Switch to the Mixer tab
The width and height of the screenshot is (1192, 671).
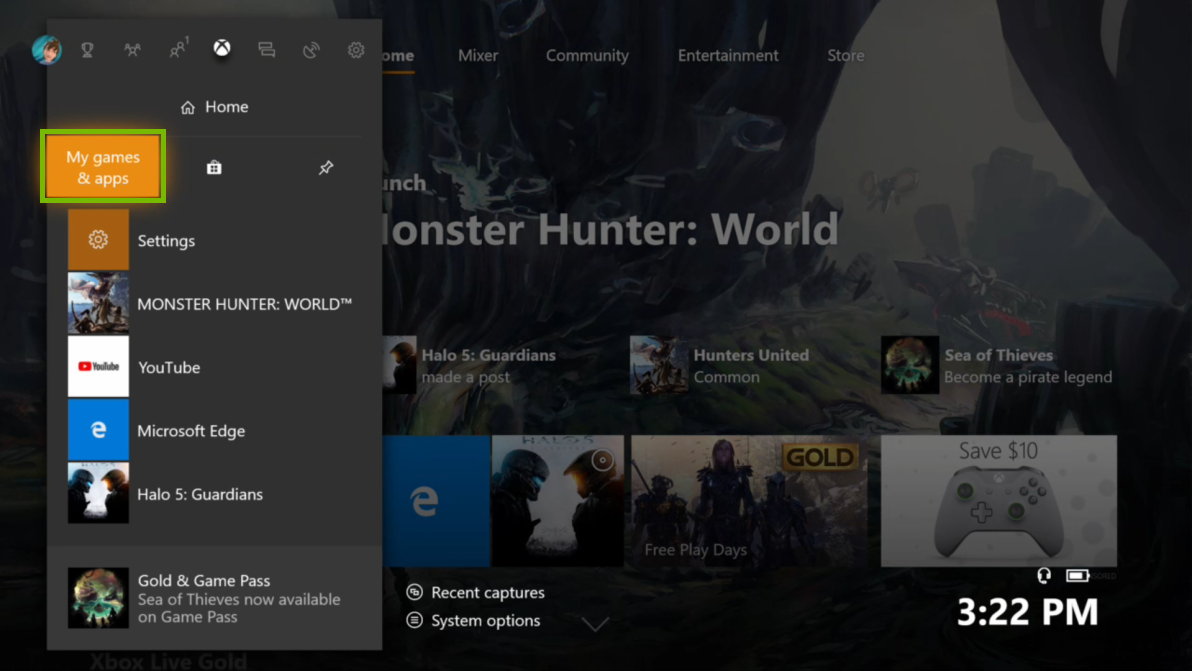point(478,55)
